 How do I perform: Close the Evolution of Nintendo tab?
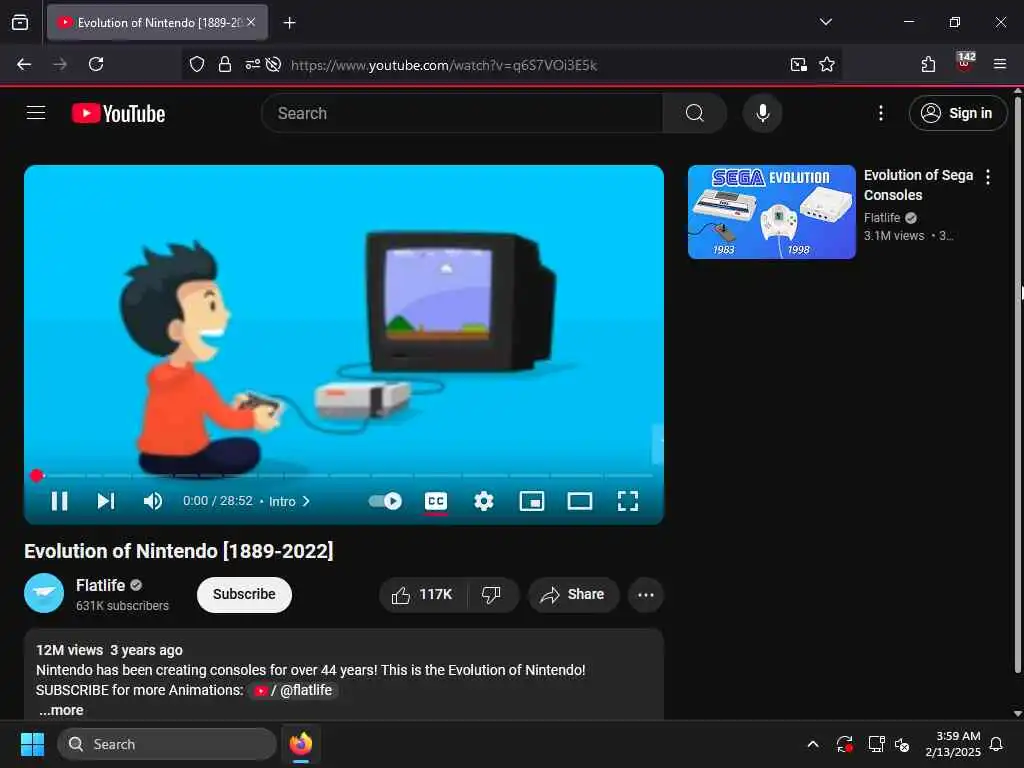pyautogui.click(x=251, y=22)
